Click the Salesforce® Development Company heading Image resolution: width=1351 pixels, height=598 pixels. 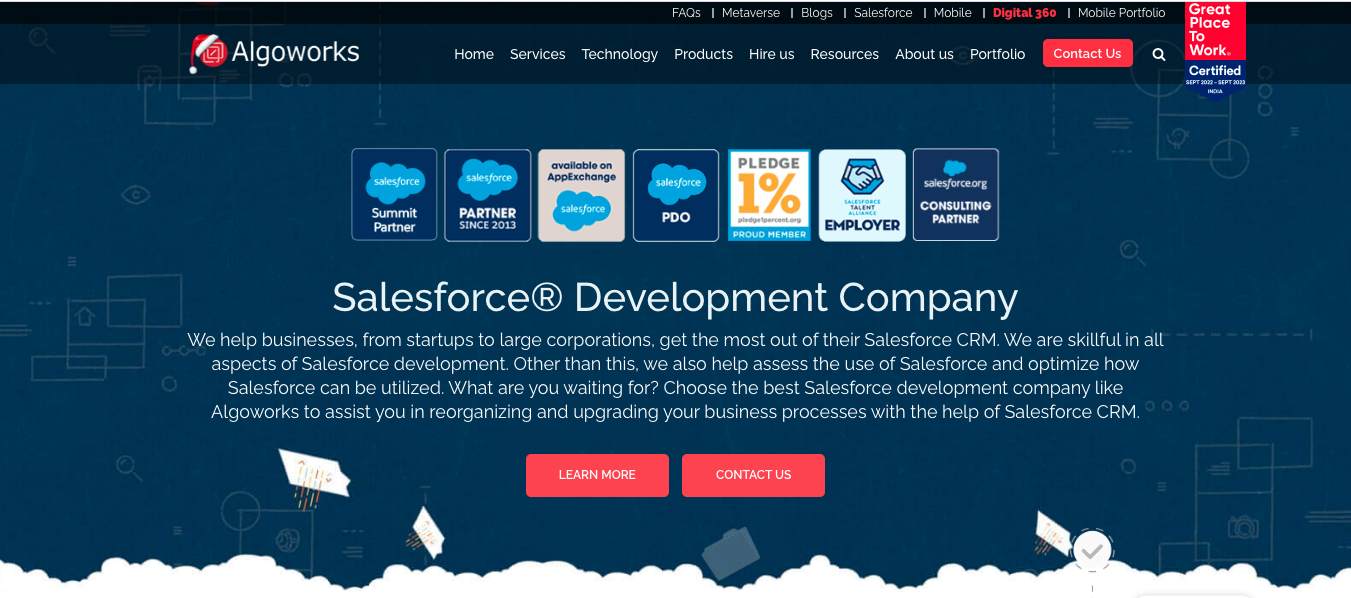pyautogui.click(x=675, y=297)
